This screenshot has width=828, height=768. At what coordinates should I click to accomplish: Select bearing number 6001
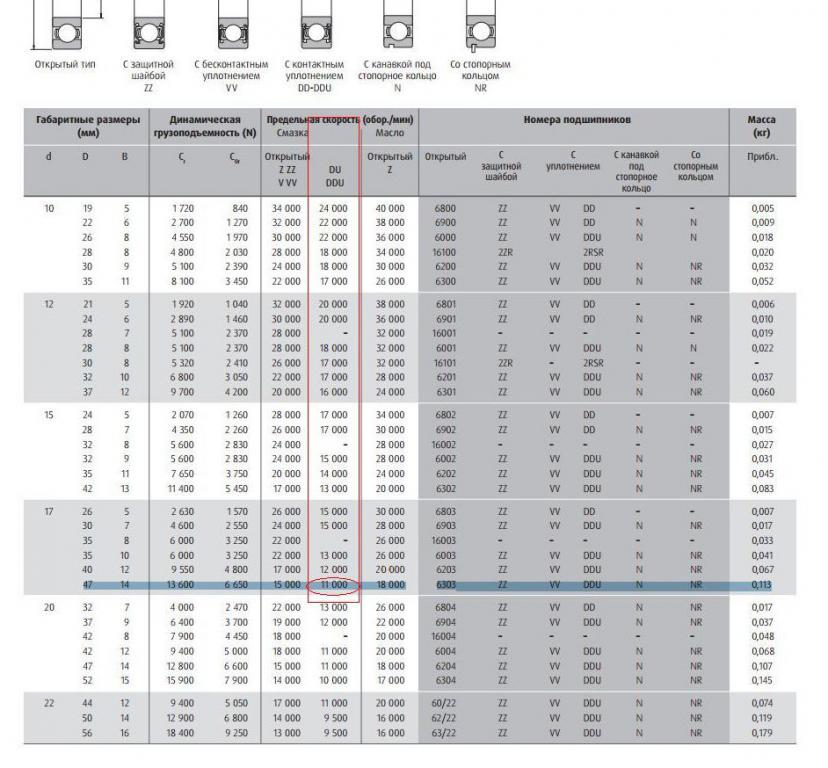click(445, 349)
